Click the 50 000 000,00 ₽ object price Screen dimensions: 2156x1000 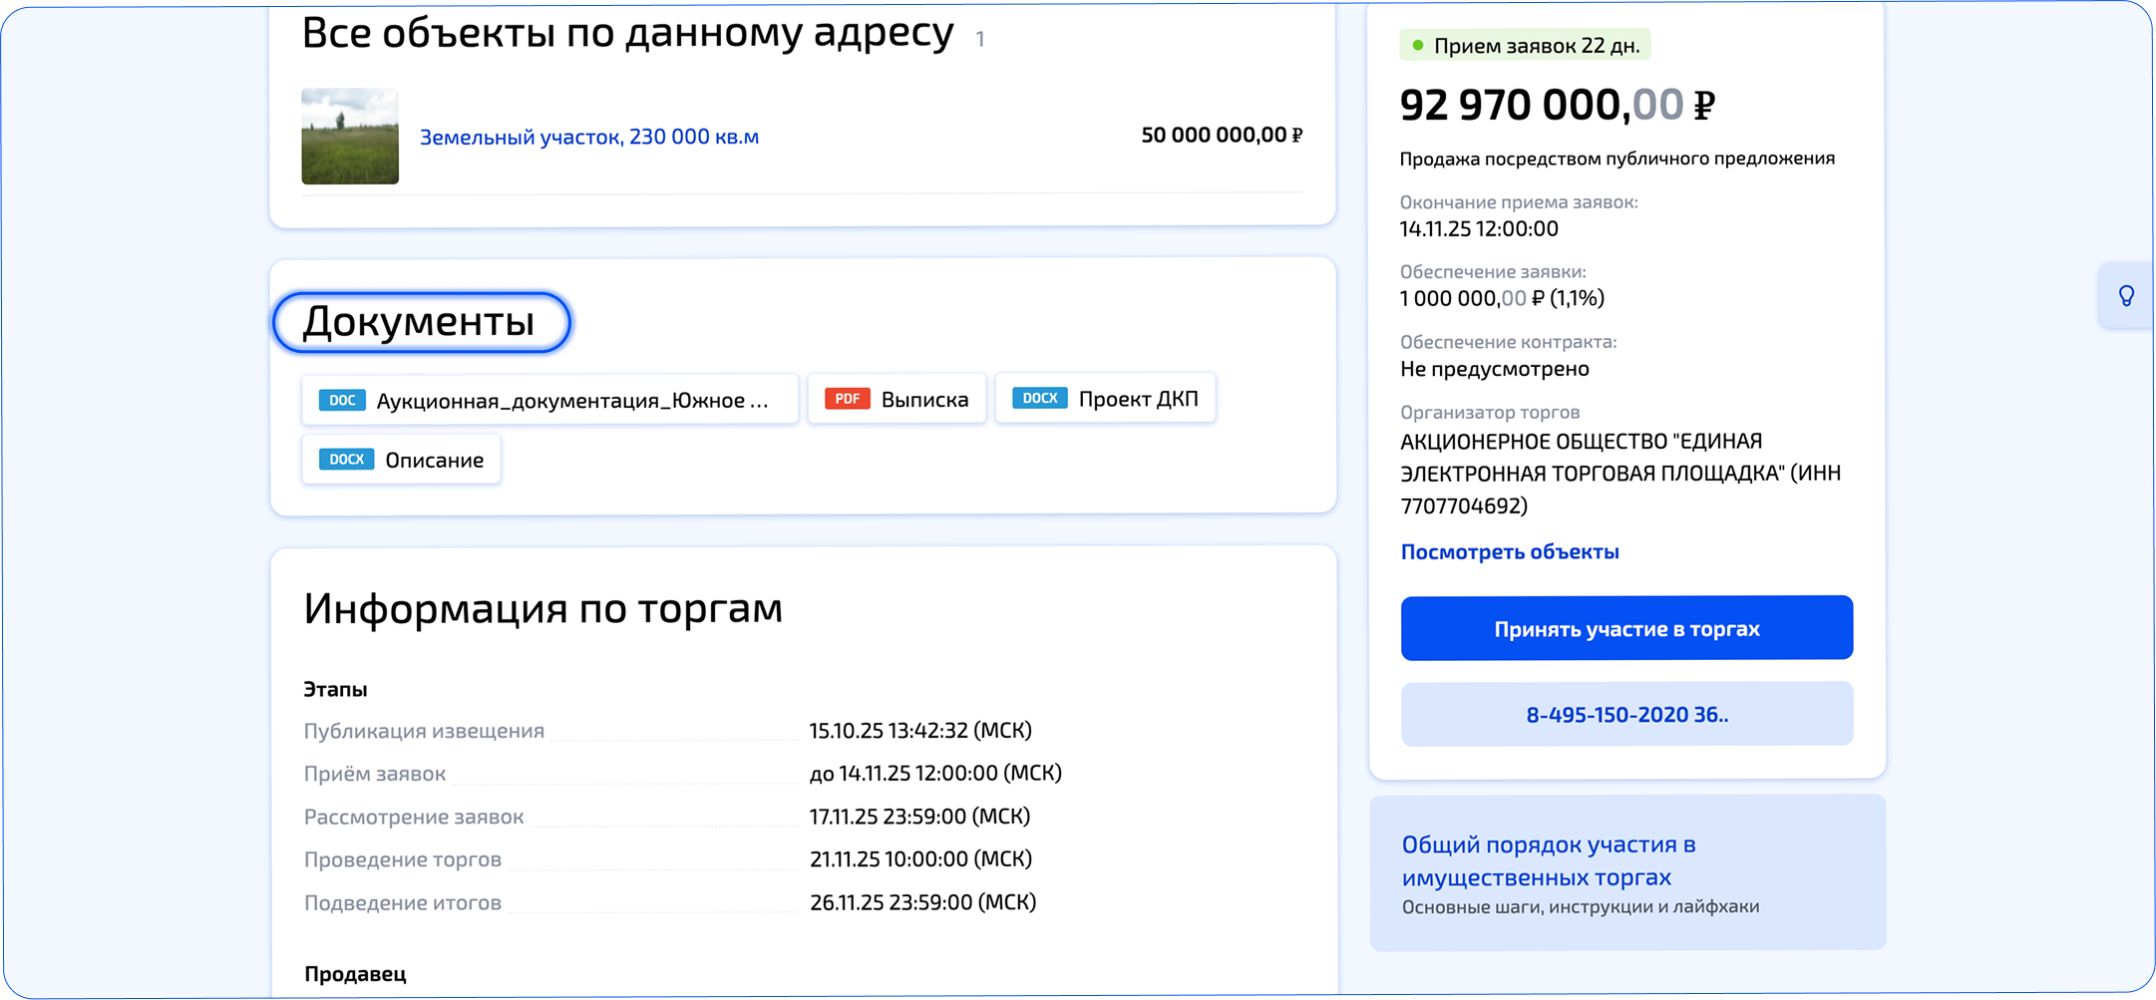[x=1222, y=135]
